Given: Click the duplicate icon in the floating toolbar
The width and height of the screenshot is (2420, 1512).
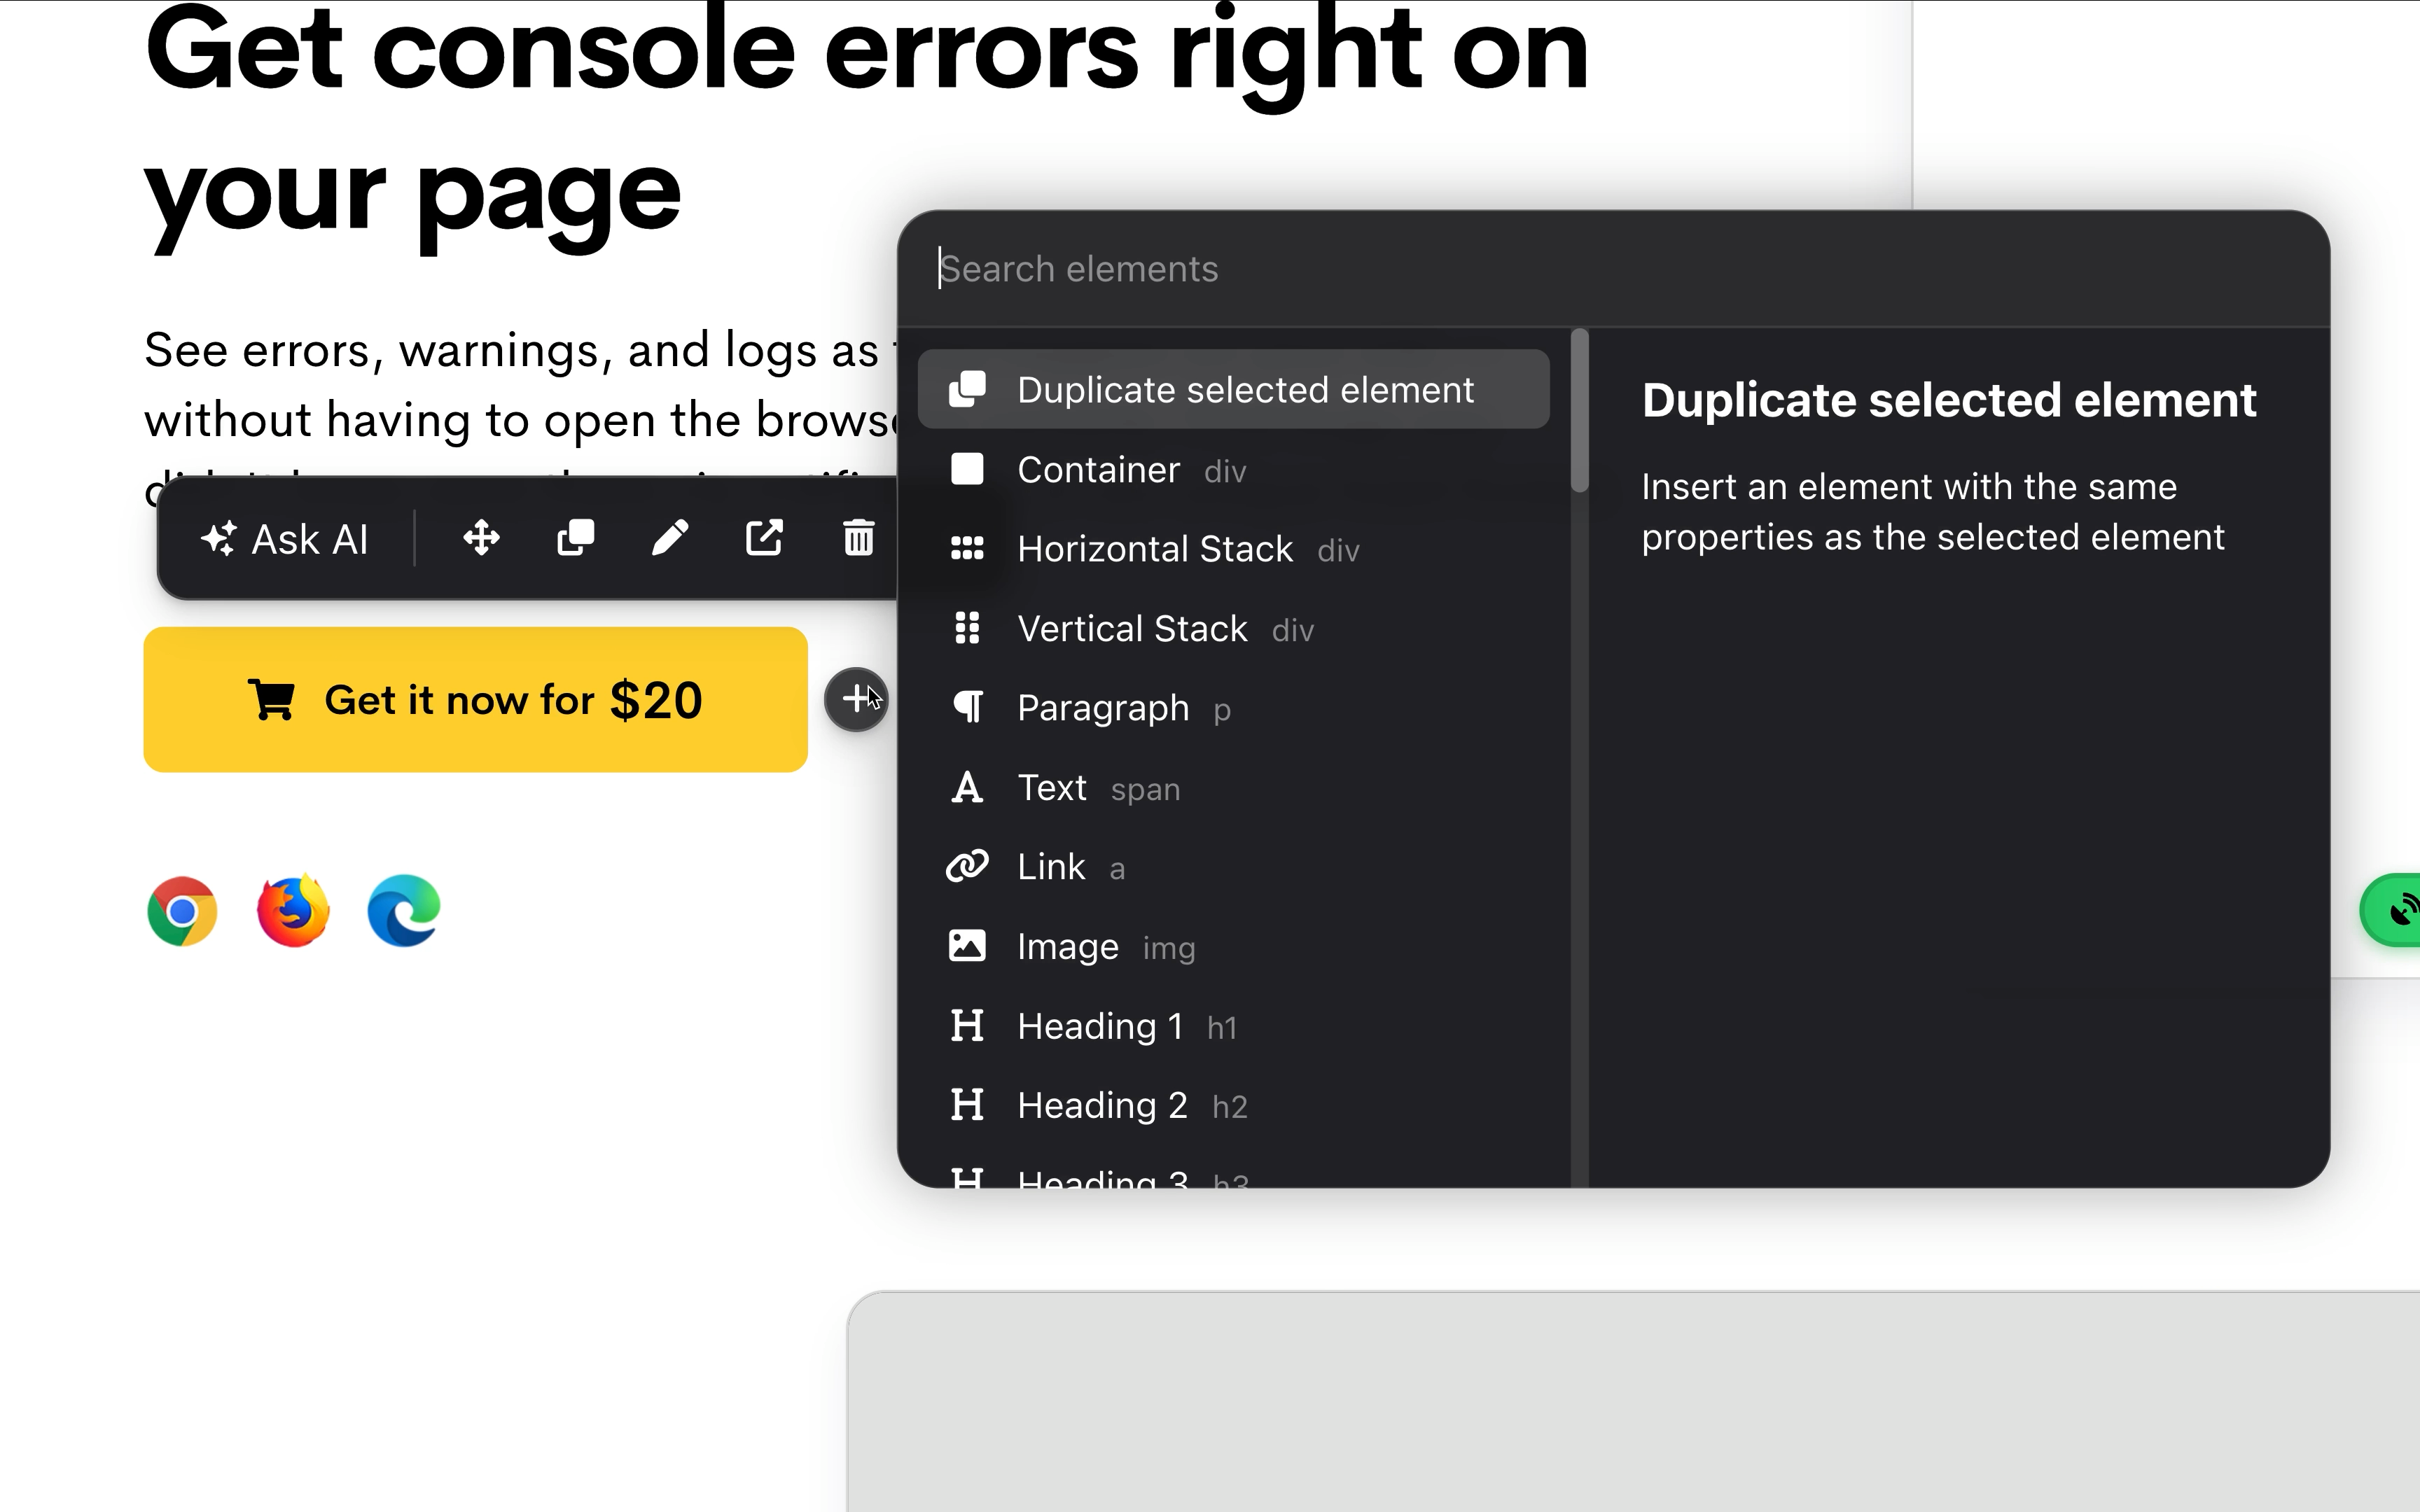Looking at the screenshot, I should tap(576, 539).
